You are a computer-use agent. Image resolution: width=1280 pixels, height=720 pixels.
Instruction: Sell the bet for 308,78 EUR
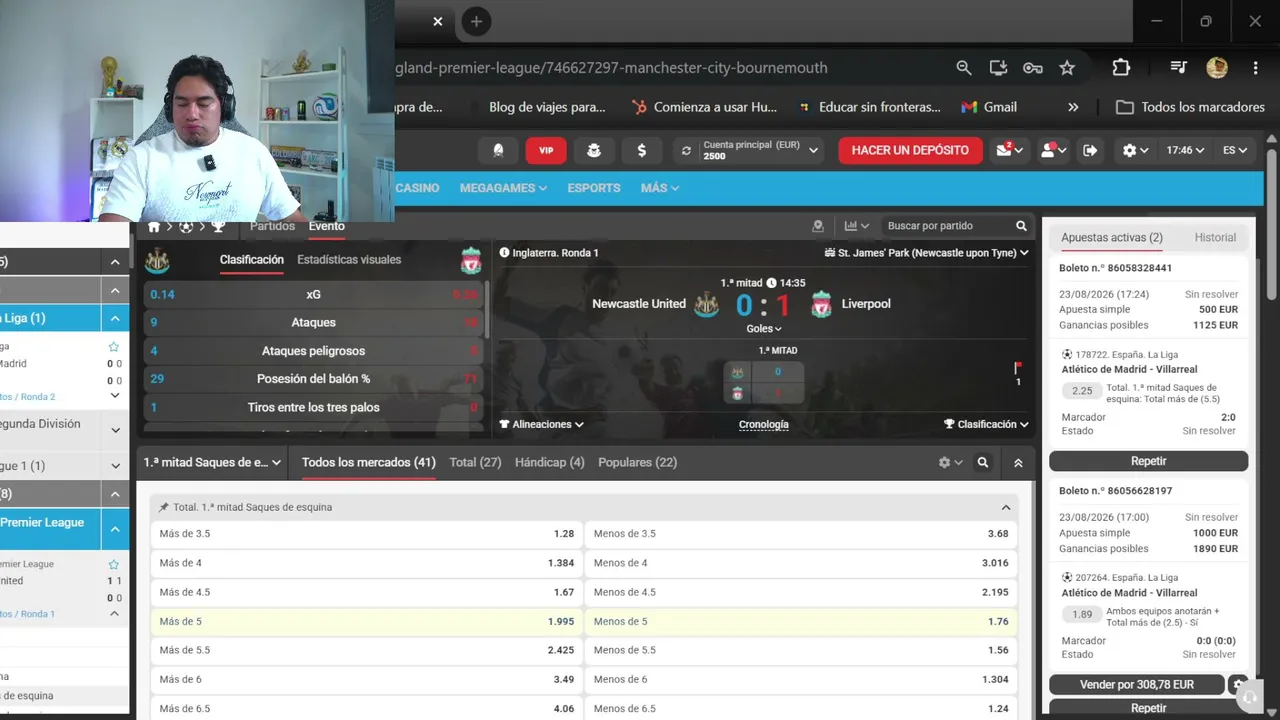coord(1136,685)
